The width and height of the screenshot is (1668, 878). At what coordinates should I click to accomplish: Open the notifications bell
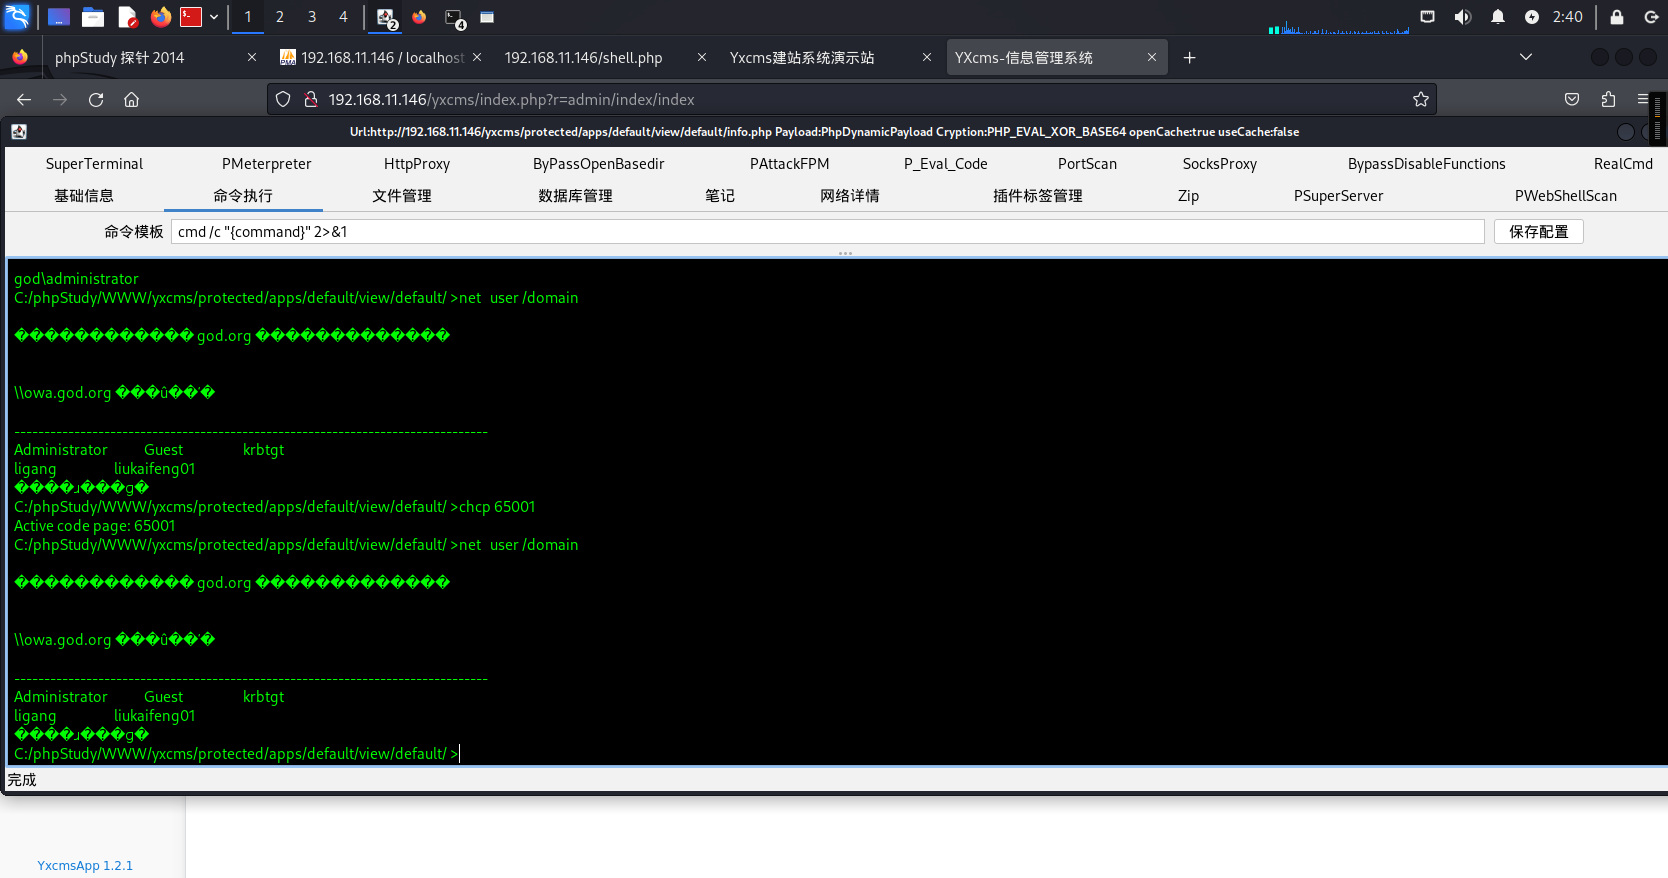tap(1498, 17)
